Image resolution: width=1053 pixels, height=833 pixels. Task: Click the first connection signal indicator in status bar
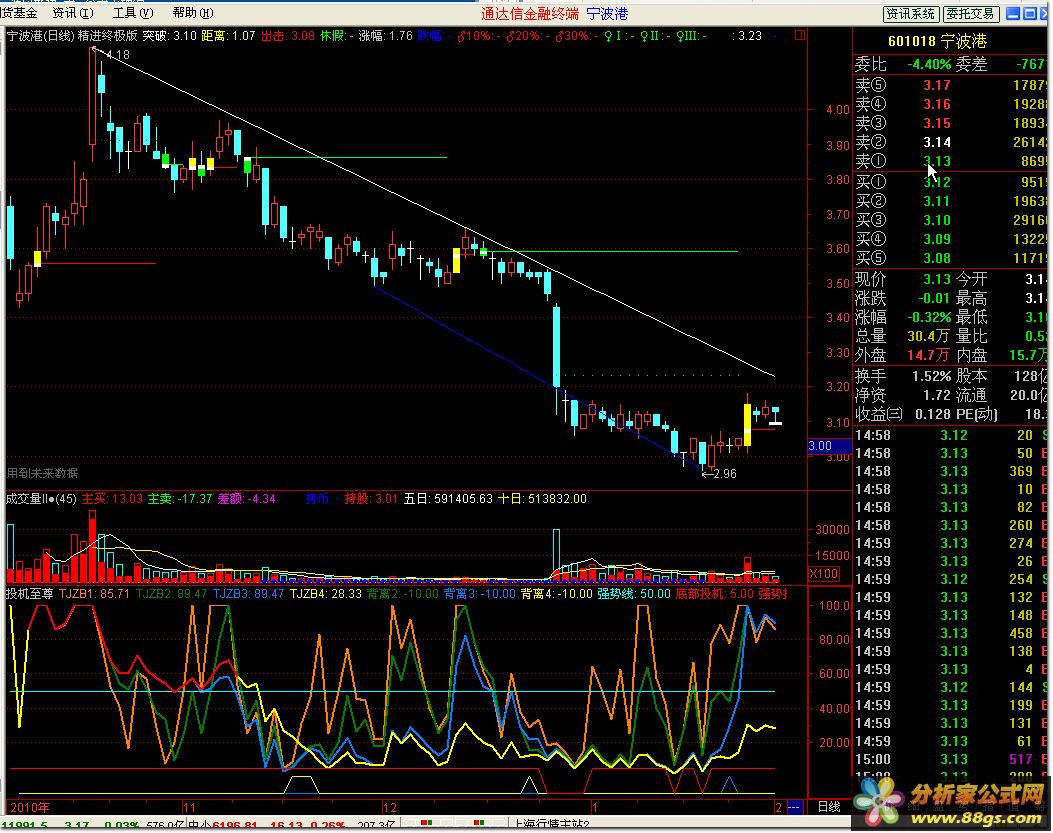426,823
